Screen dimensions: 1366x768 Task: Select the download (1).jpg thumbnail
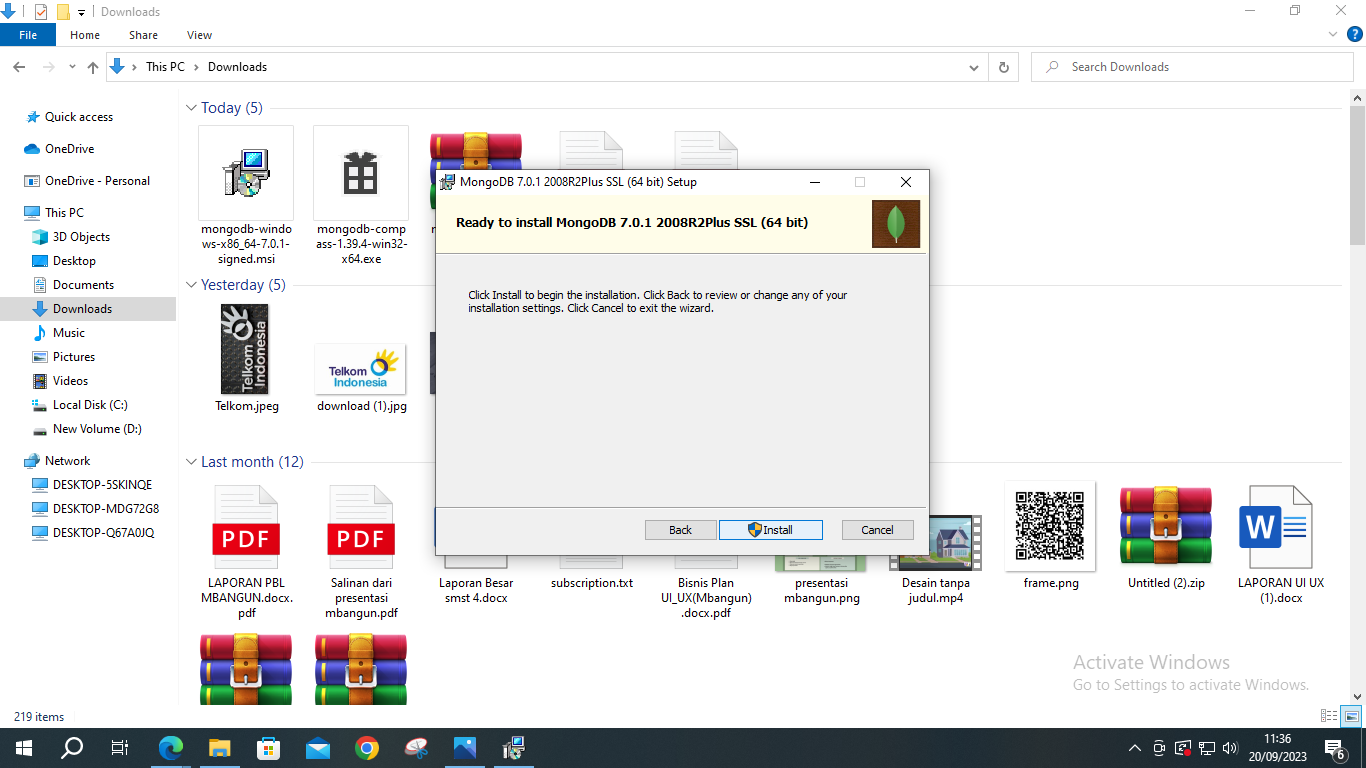click(361, 370)
